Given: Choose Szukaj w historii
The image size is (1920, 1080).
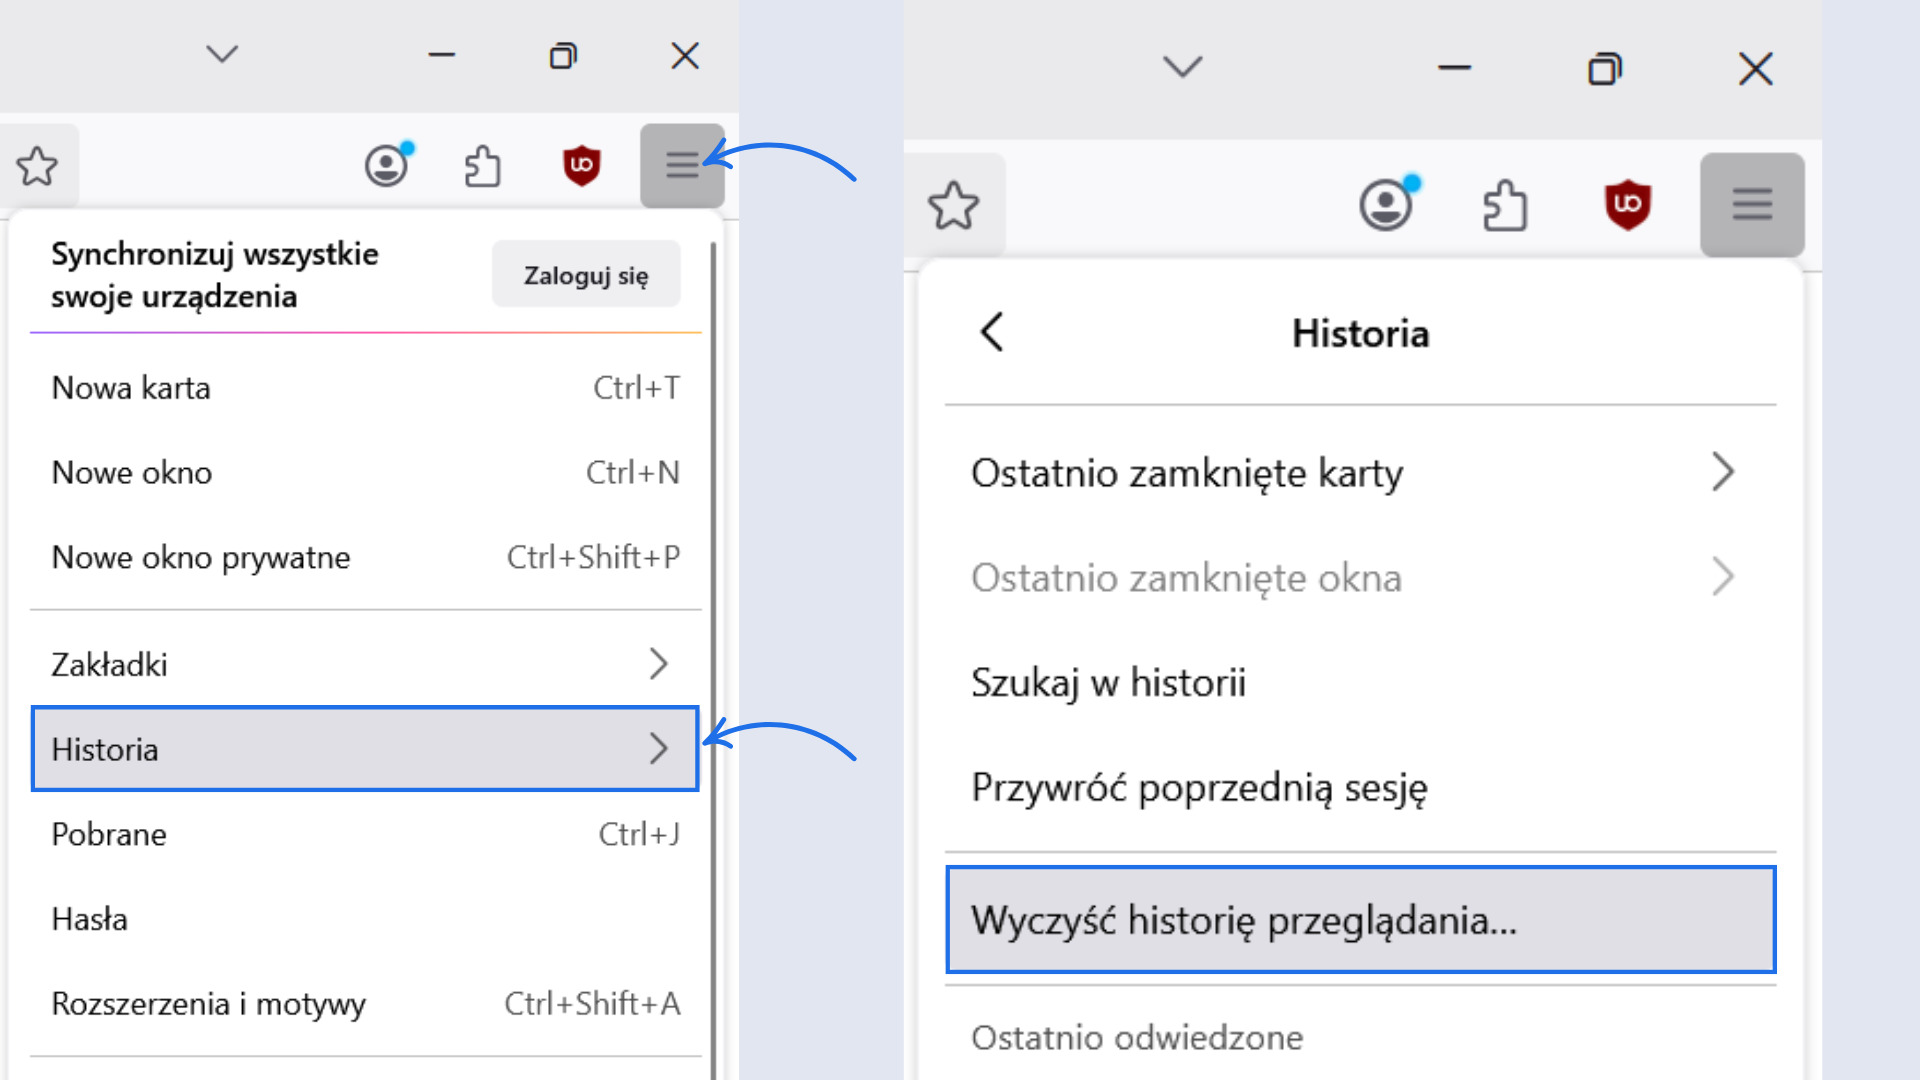Looking at the screenshot, I should [x=1108, y=682].
